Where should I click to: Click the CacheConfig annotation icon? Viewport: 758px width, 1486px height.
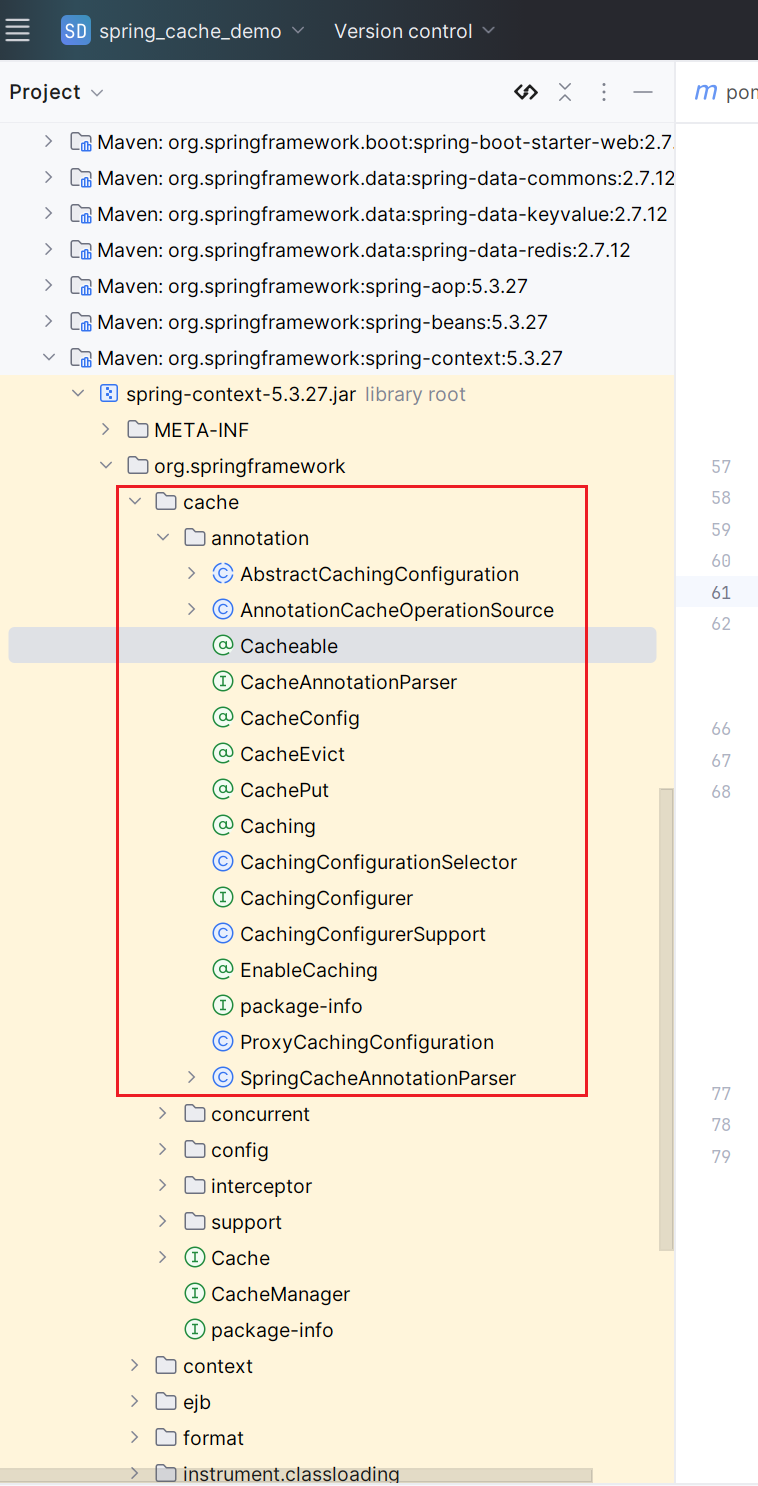coord(223,718)
